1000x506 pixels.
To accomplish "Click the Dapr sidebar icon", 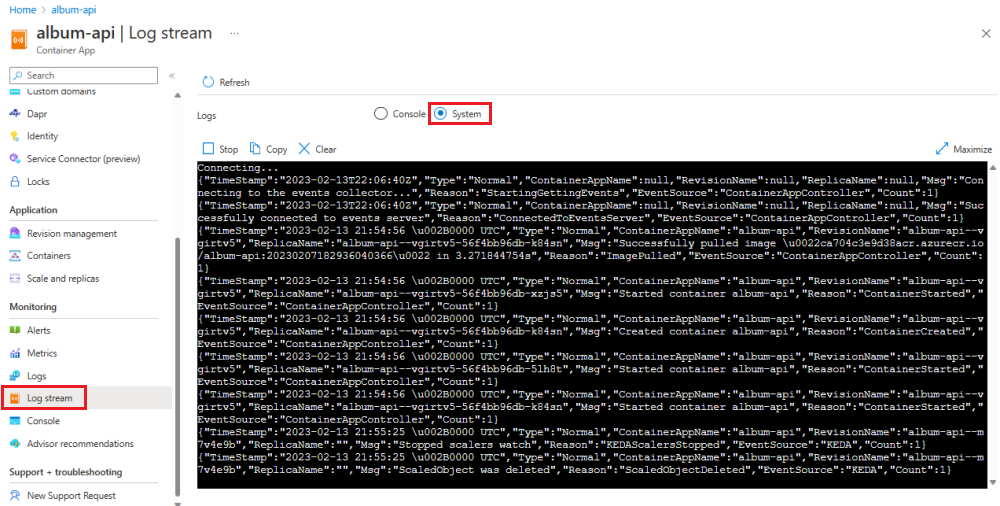I will (x=15, y=114).
